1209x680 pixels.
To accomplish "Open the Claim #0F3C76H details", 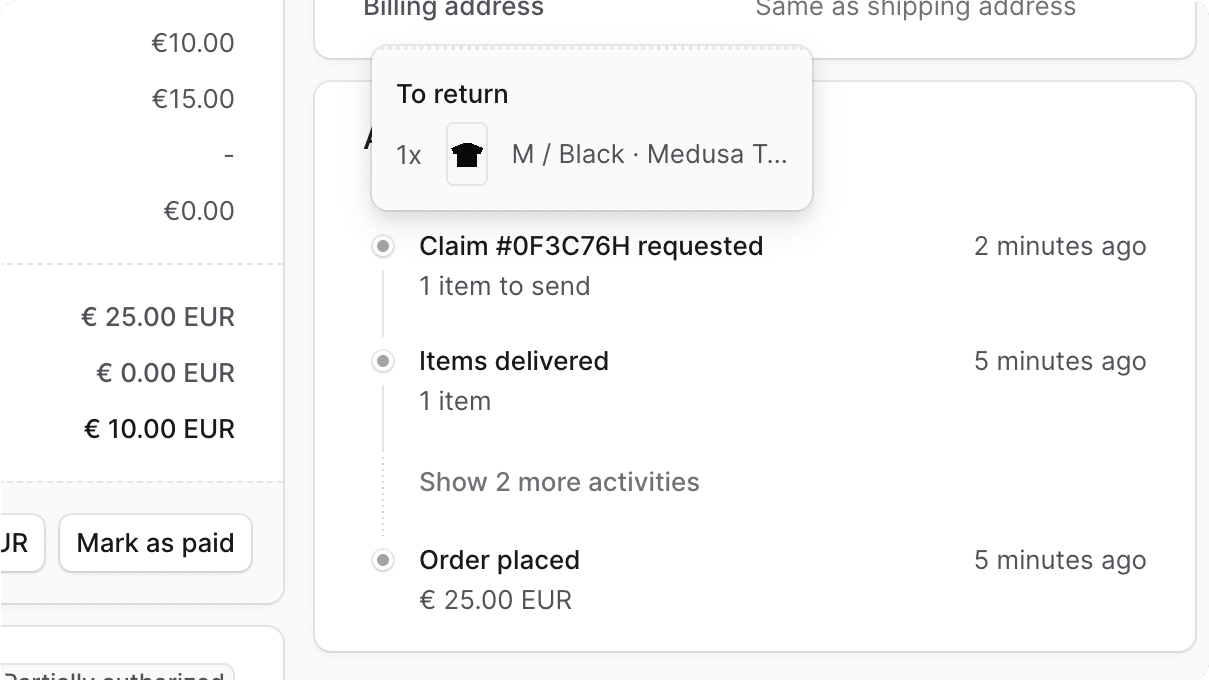I will (590, 246).
